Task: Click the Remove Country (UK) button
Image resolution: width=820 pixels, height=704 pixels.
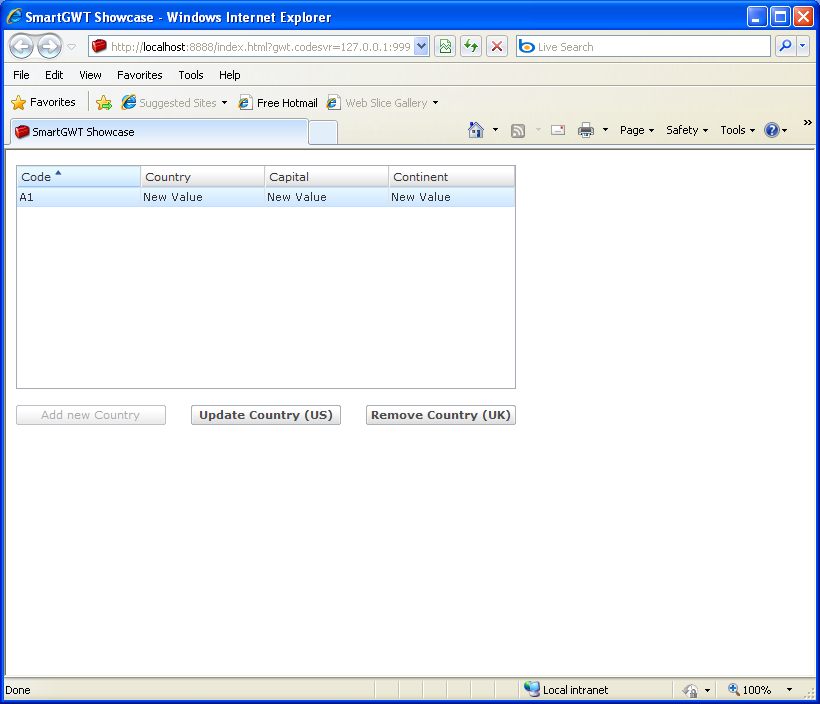Action: click(441, 415)
